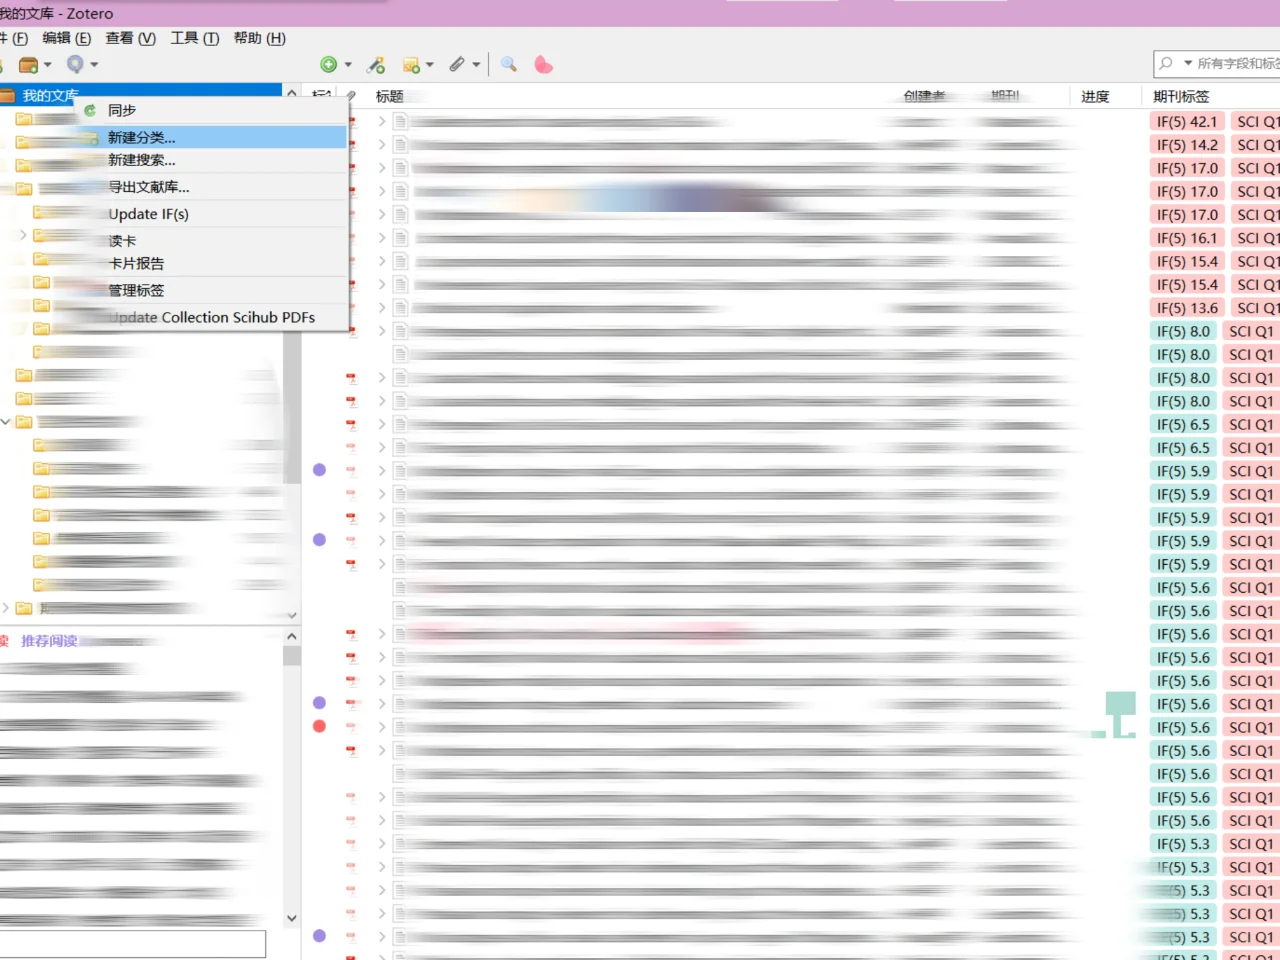Choose 同步 from the context menu
Viewport: 1280px width, 960px height.
point(213,110)
